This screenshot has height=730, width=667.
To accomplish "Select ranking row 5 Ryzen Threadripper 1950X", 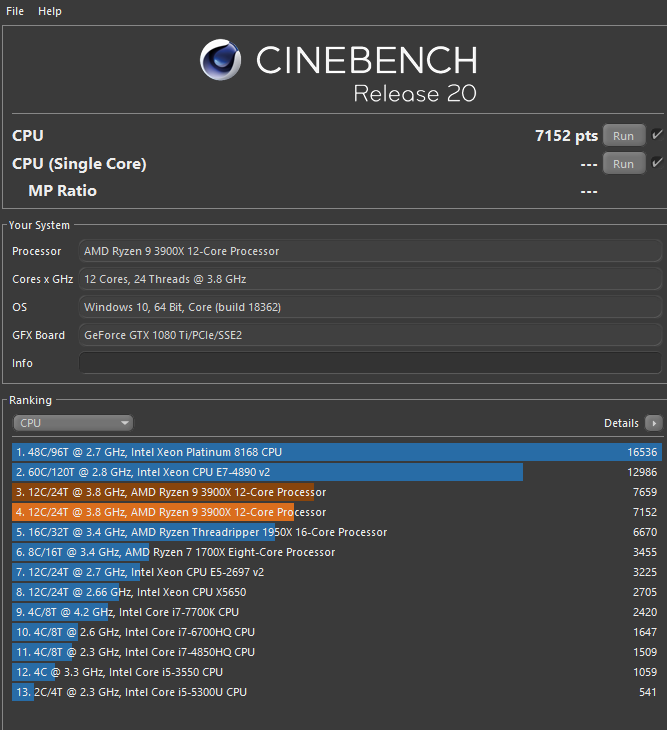I will click(337, 532).
